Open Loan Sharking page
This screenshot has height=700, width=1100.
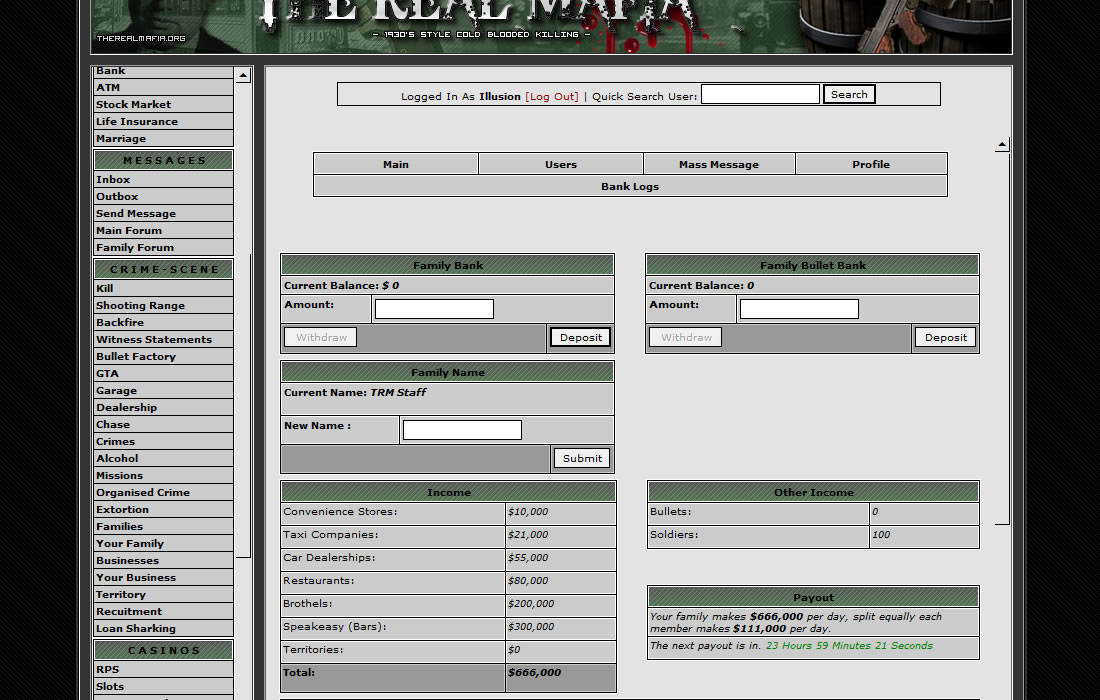point(136,628)
